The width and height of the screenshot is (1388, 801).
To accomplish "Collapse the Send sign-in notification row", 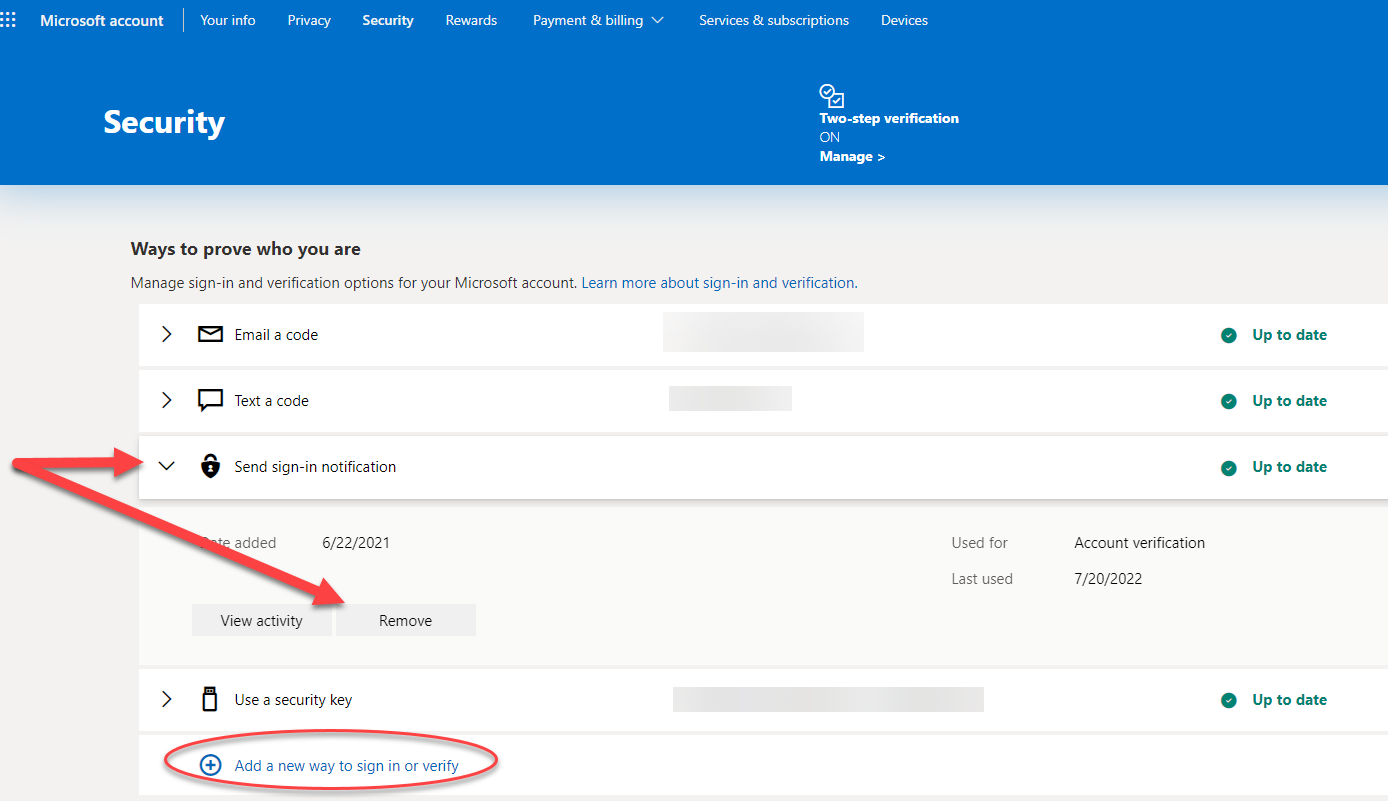I will point(167,467).
